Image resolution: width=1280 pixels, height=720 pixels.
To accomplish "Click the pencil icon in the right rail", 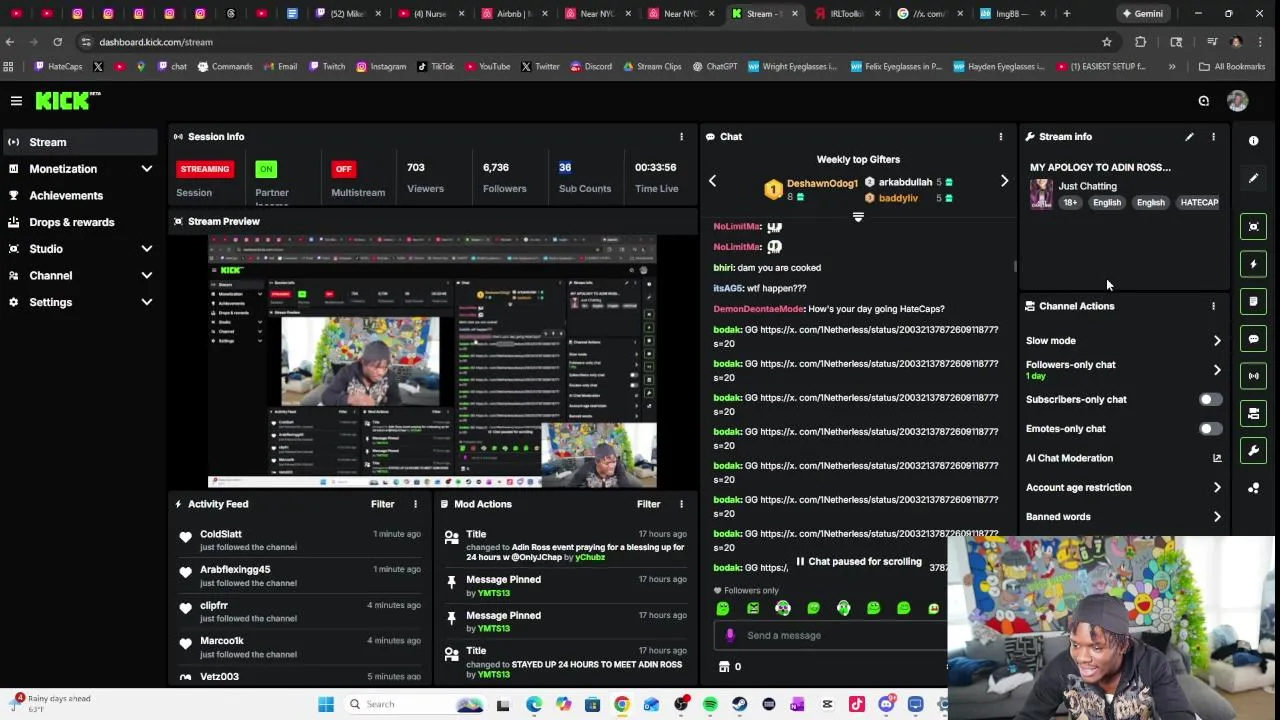I will (1253, 178).
